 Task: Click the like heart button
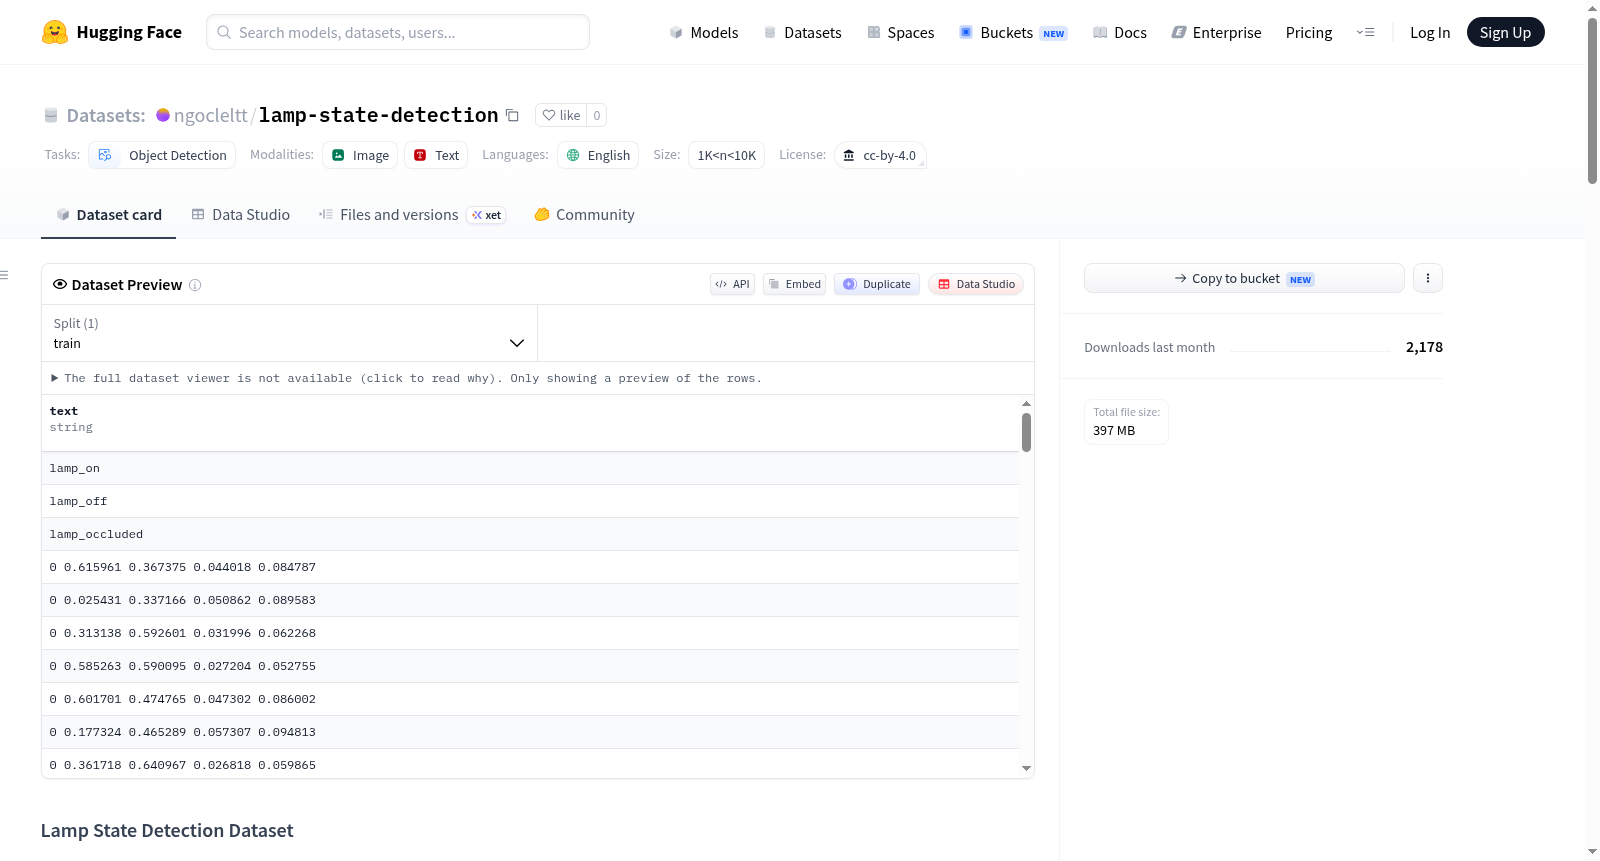(560, 115)
